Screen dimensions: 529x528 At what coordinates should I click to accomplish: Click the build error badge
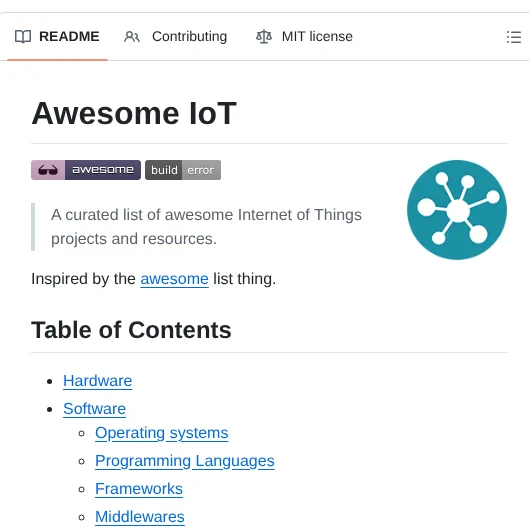pos(183,170)
